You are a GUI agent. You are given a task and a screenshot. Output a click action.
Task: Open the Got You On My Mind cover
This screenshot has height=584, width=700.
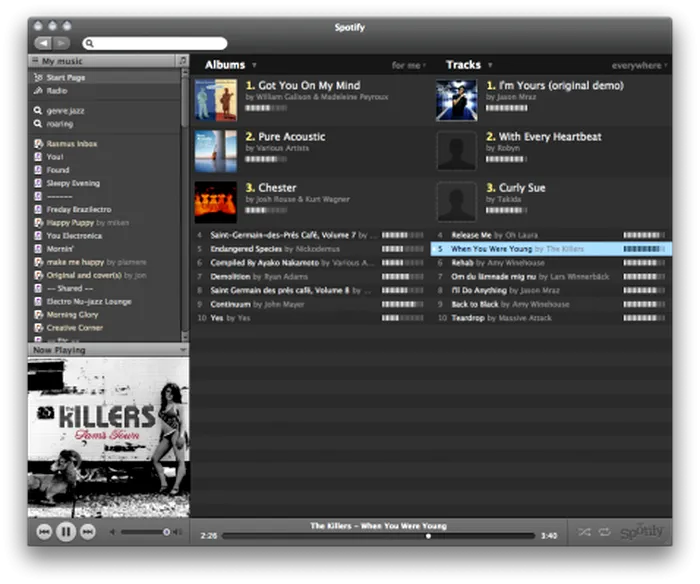coord(216,100)
